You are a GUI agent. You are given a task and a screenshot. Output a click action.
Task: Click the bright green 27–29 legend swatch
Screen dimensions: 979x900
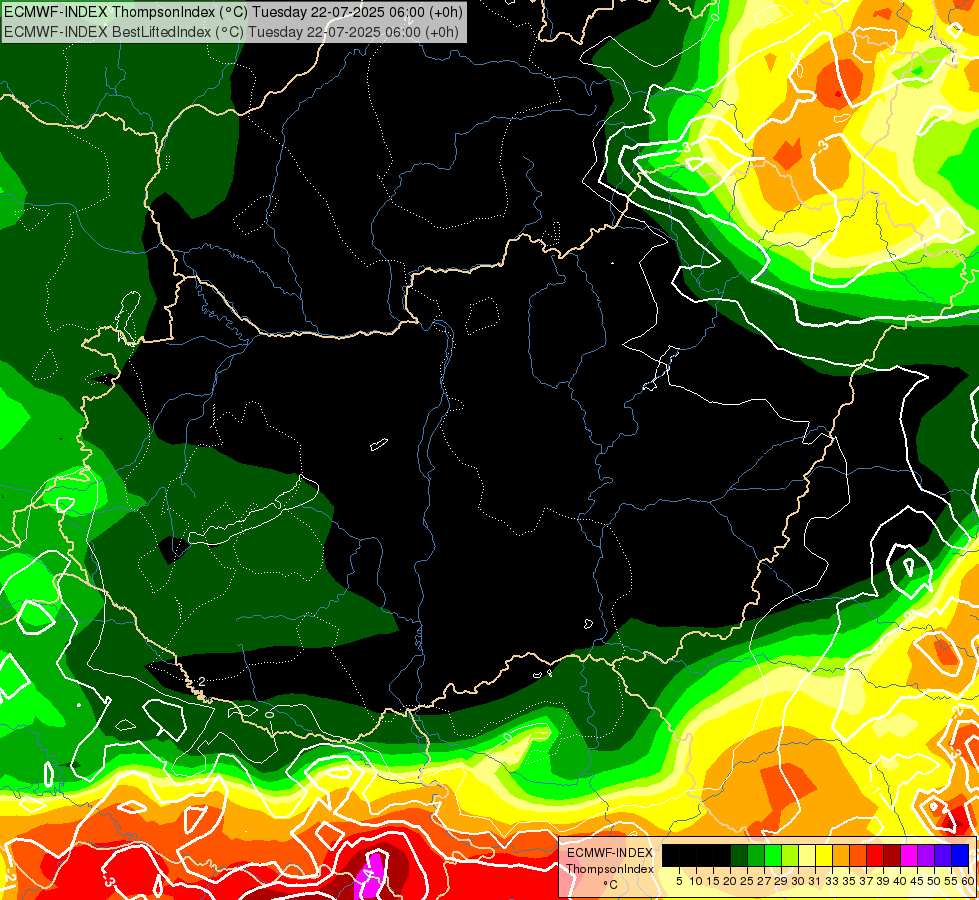(773, 855)
